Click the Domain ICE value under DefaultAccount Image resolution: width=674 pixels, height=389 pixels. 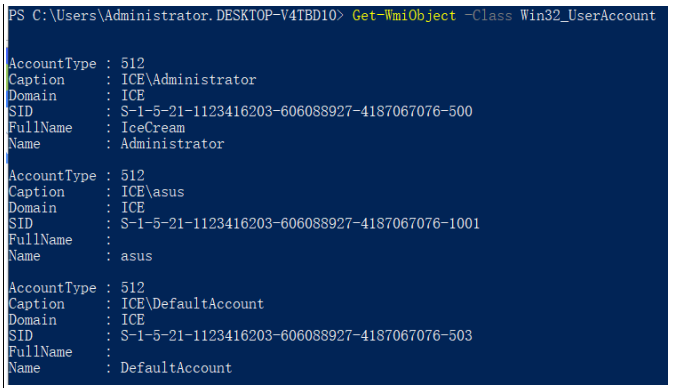pos(132,320)
